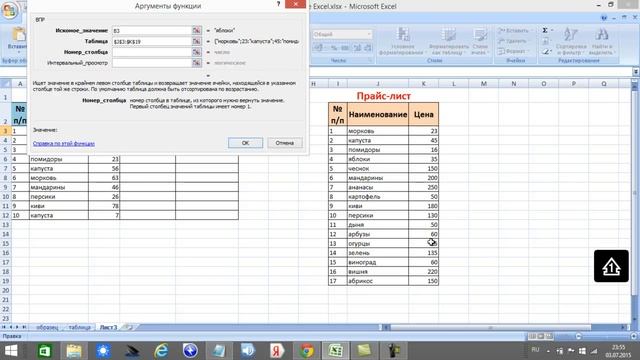The width and height of the screenshot is (640, 360).
Task: Click Условное форматирование ribbon icon
Action: pos(402,41)
